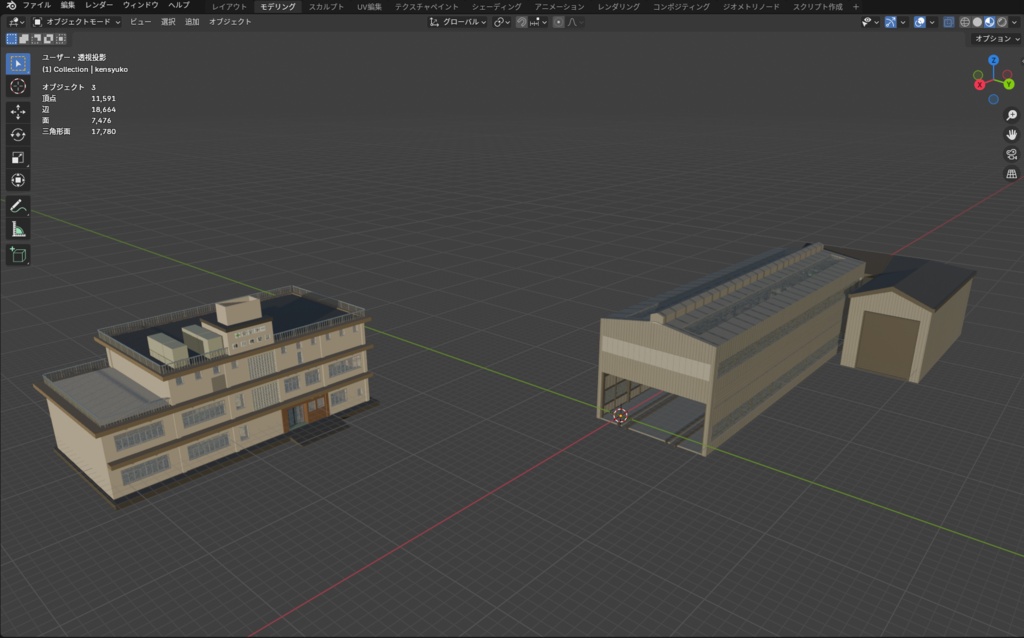This screenshot has width=1024, height=638.
Task: Open the ファイル menu
Action: tap(37, 5)
